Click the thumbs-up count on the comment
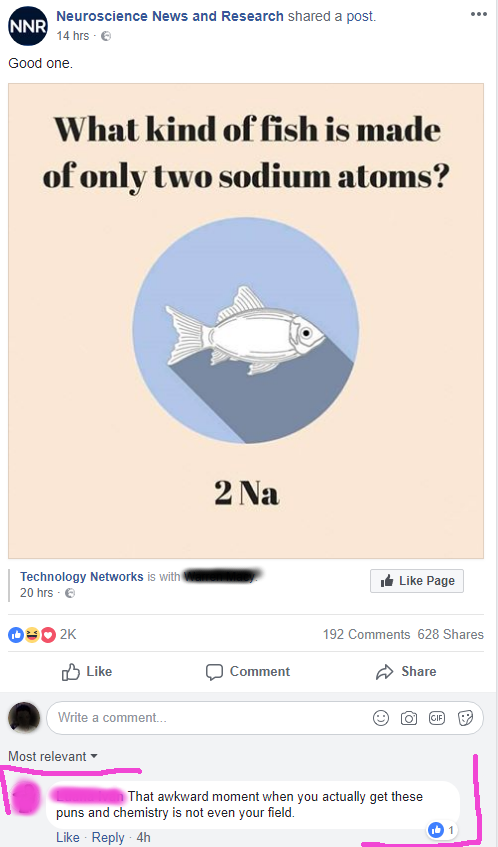The height and width of the screenshot is (847, 498). (443, 830)
